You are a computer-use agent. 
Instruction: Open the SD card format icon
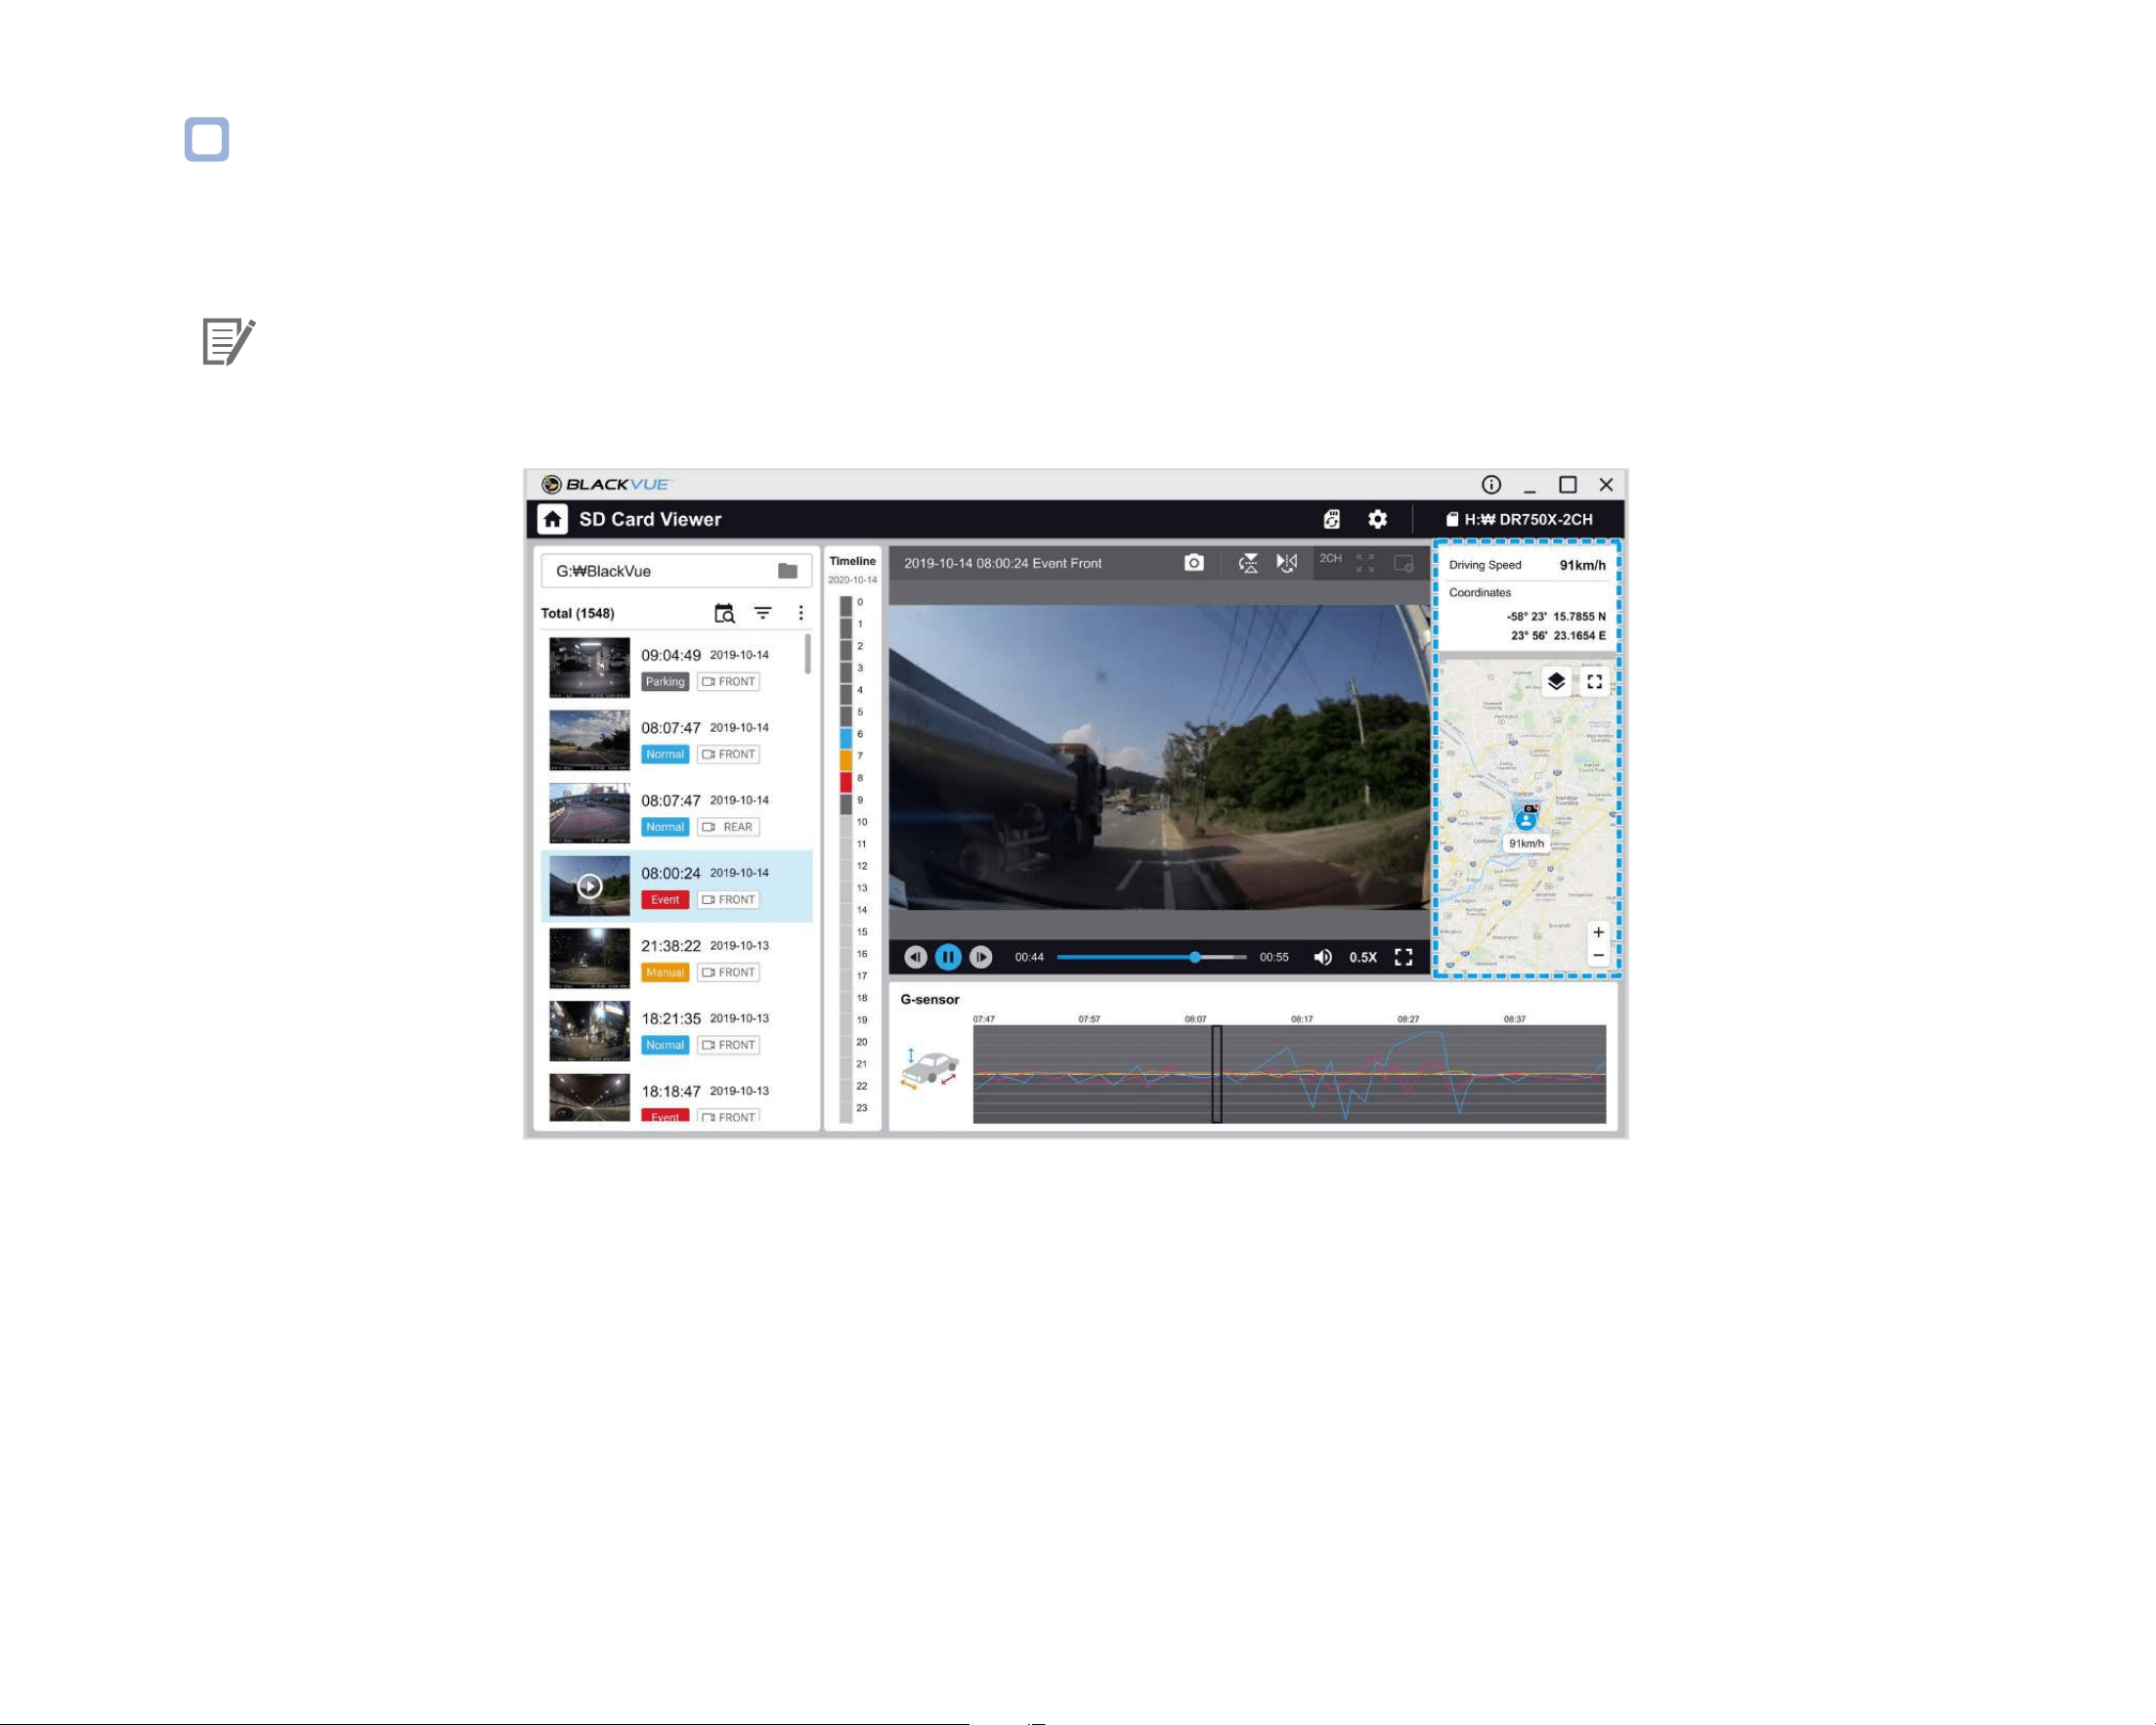pyautogui.click(x=1331, y=519)
